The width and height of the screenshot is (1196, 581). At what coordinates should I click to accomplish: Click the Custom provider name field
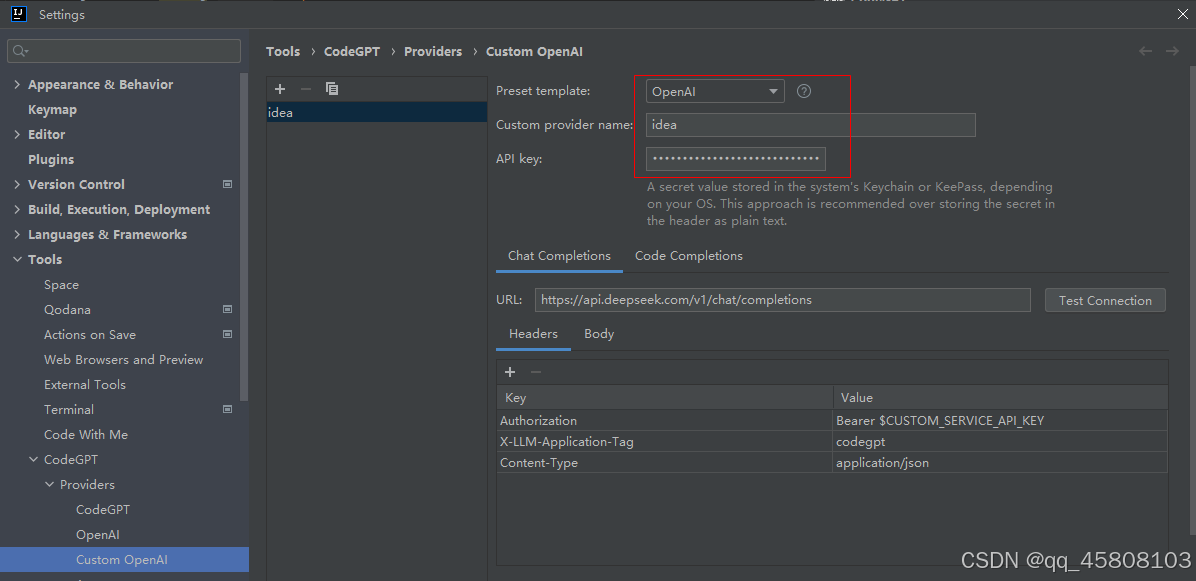point(811,125)
